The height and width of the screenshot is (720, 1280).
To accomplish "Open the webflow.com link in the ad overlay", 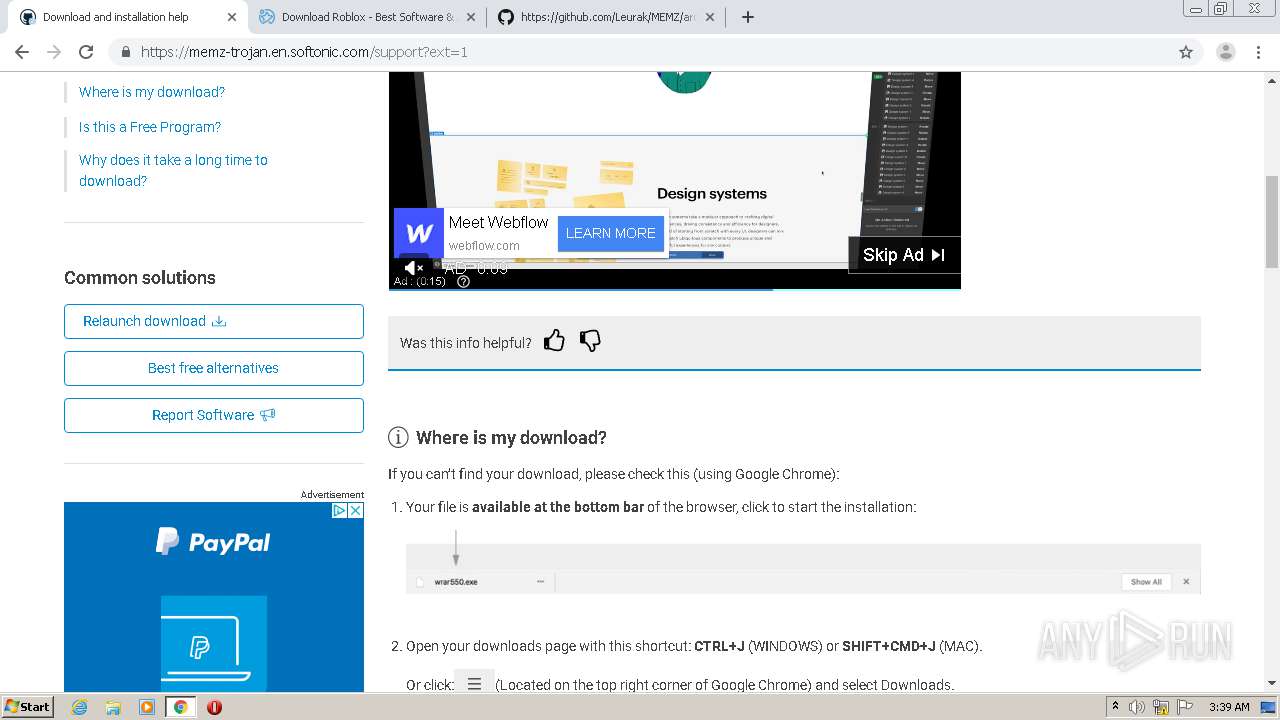I will 484,245.
